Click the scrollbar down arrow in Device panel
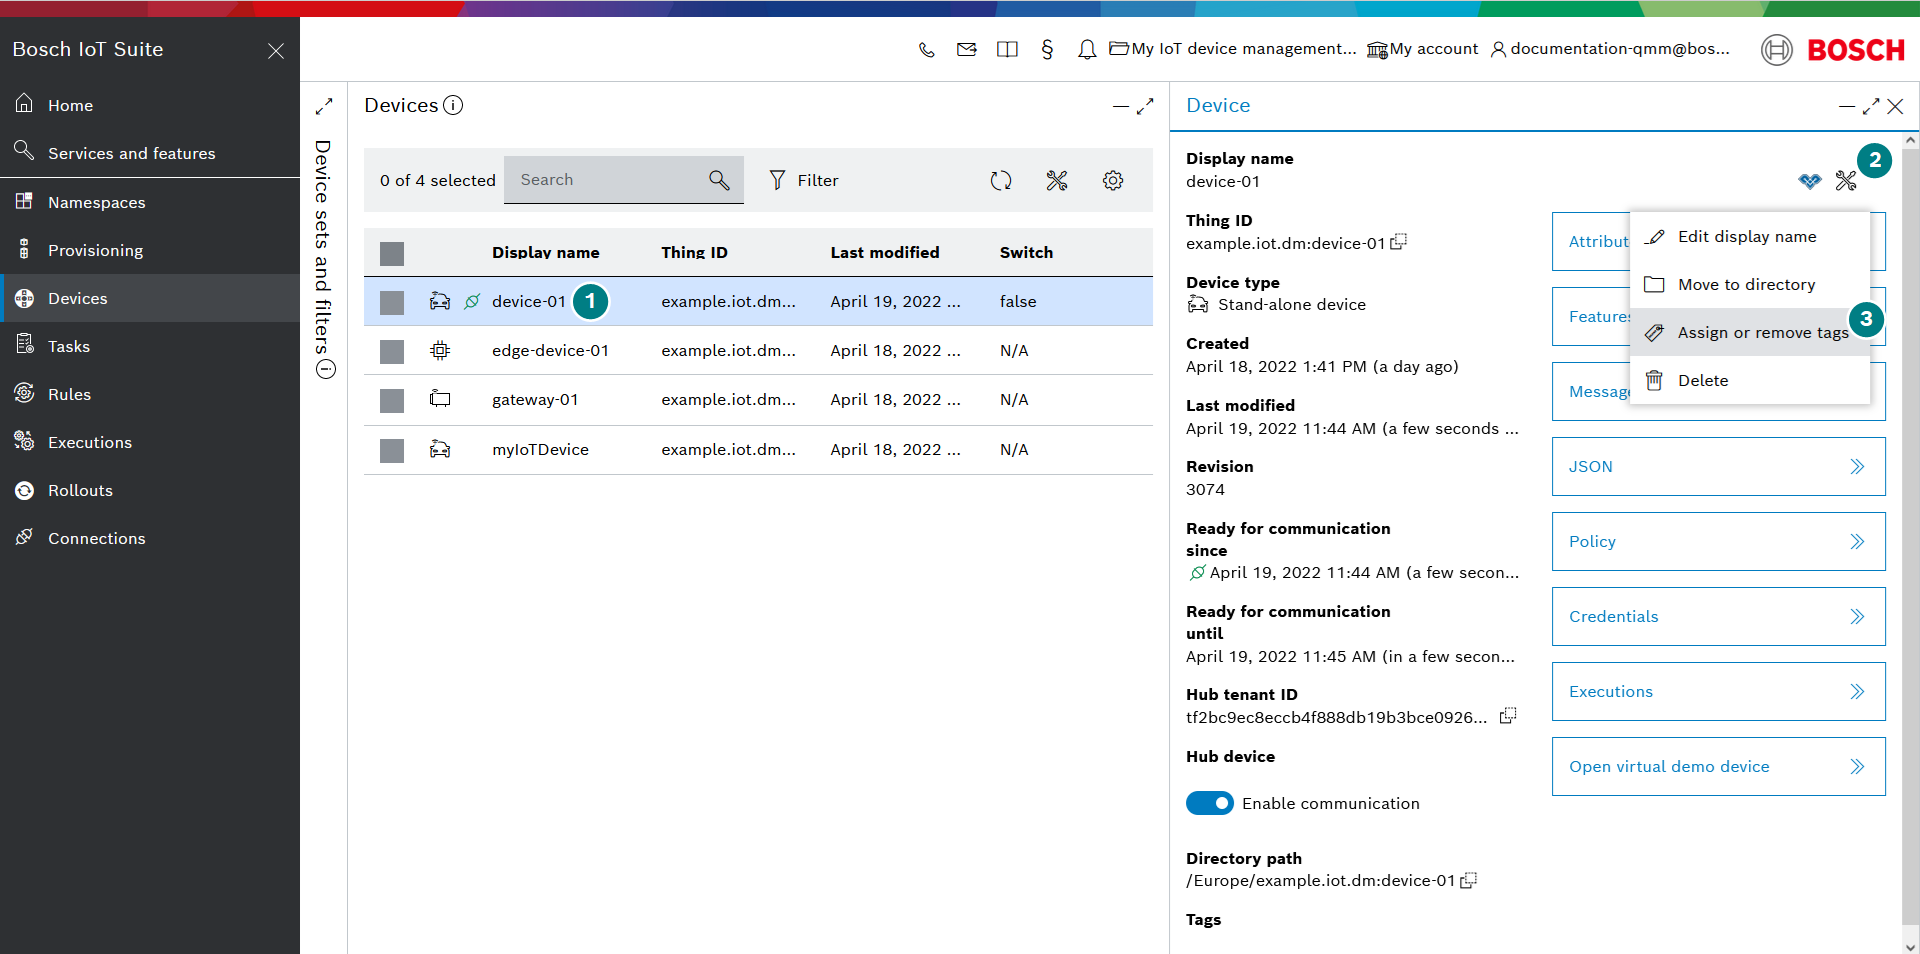 [1910, 946]
